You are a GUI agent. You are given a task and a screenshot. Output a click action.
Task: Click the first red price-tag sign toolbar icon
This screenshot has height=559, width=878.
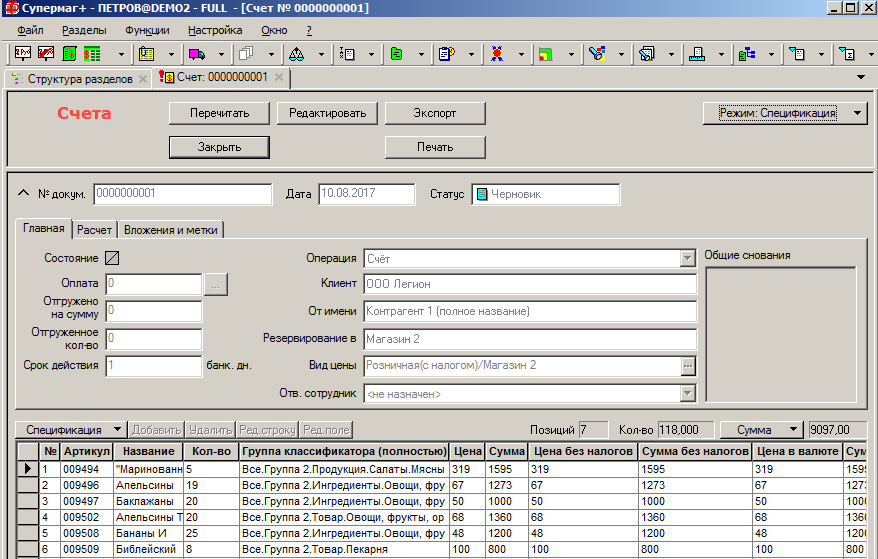pos(23,54)
